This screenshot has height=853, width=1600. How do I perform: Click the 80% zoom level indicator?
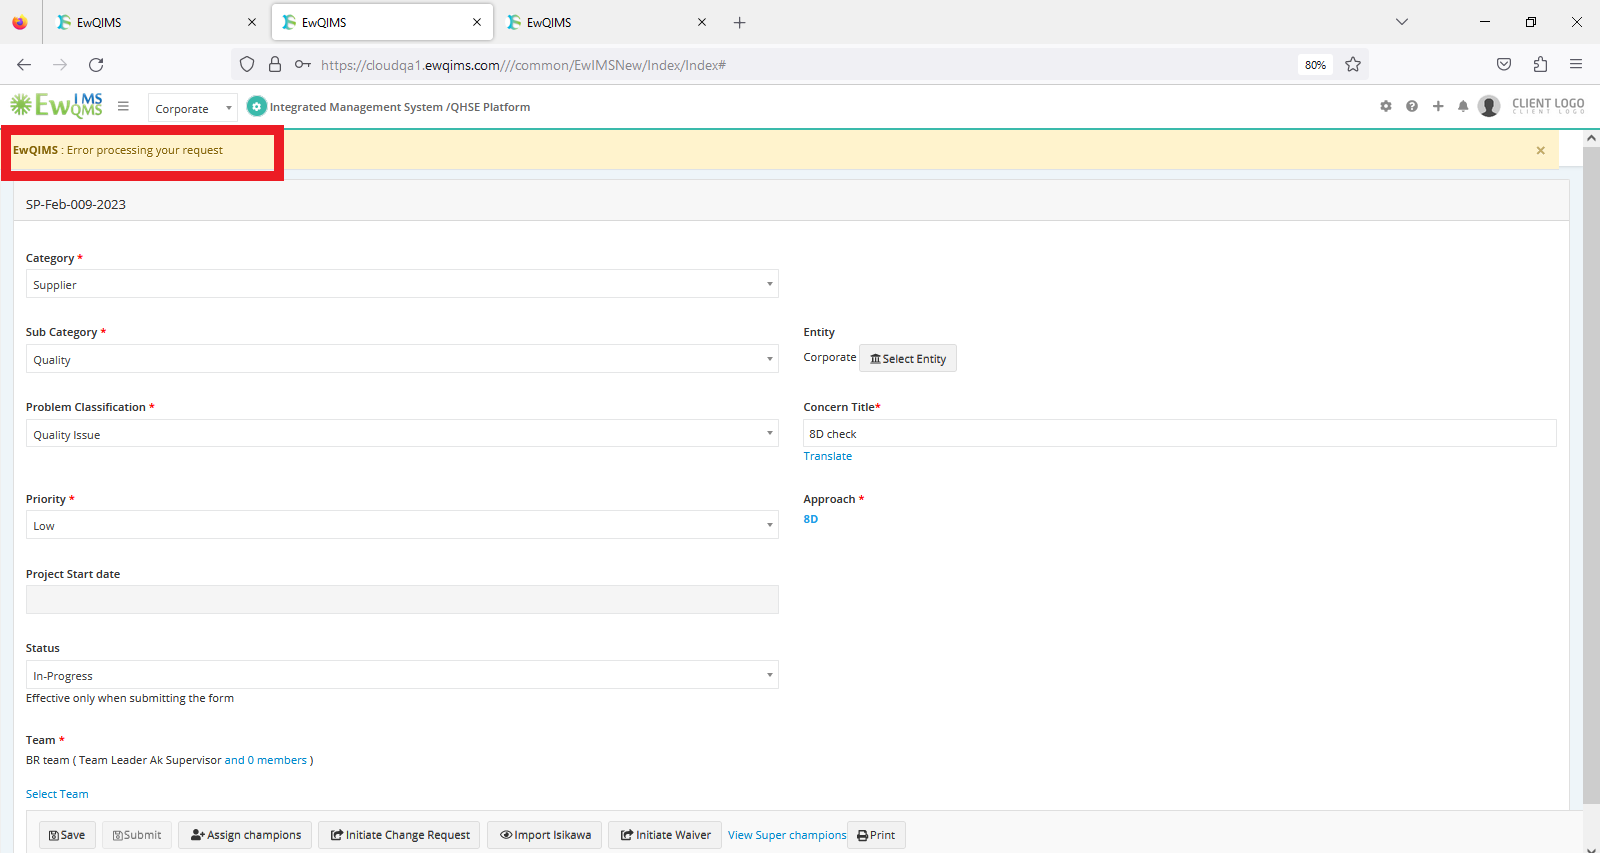click(1315, 65)
